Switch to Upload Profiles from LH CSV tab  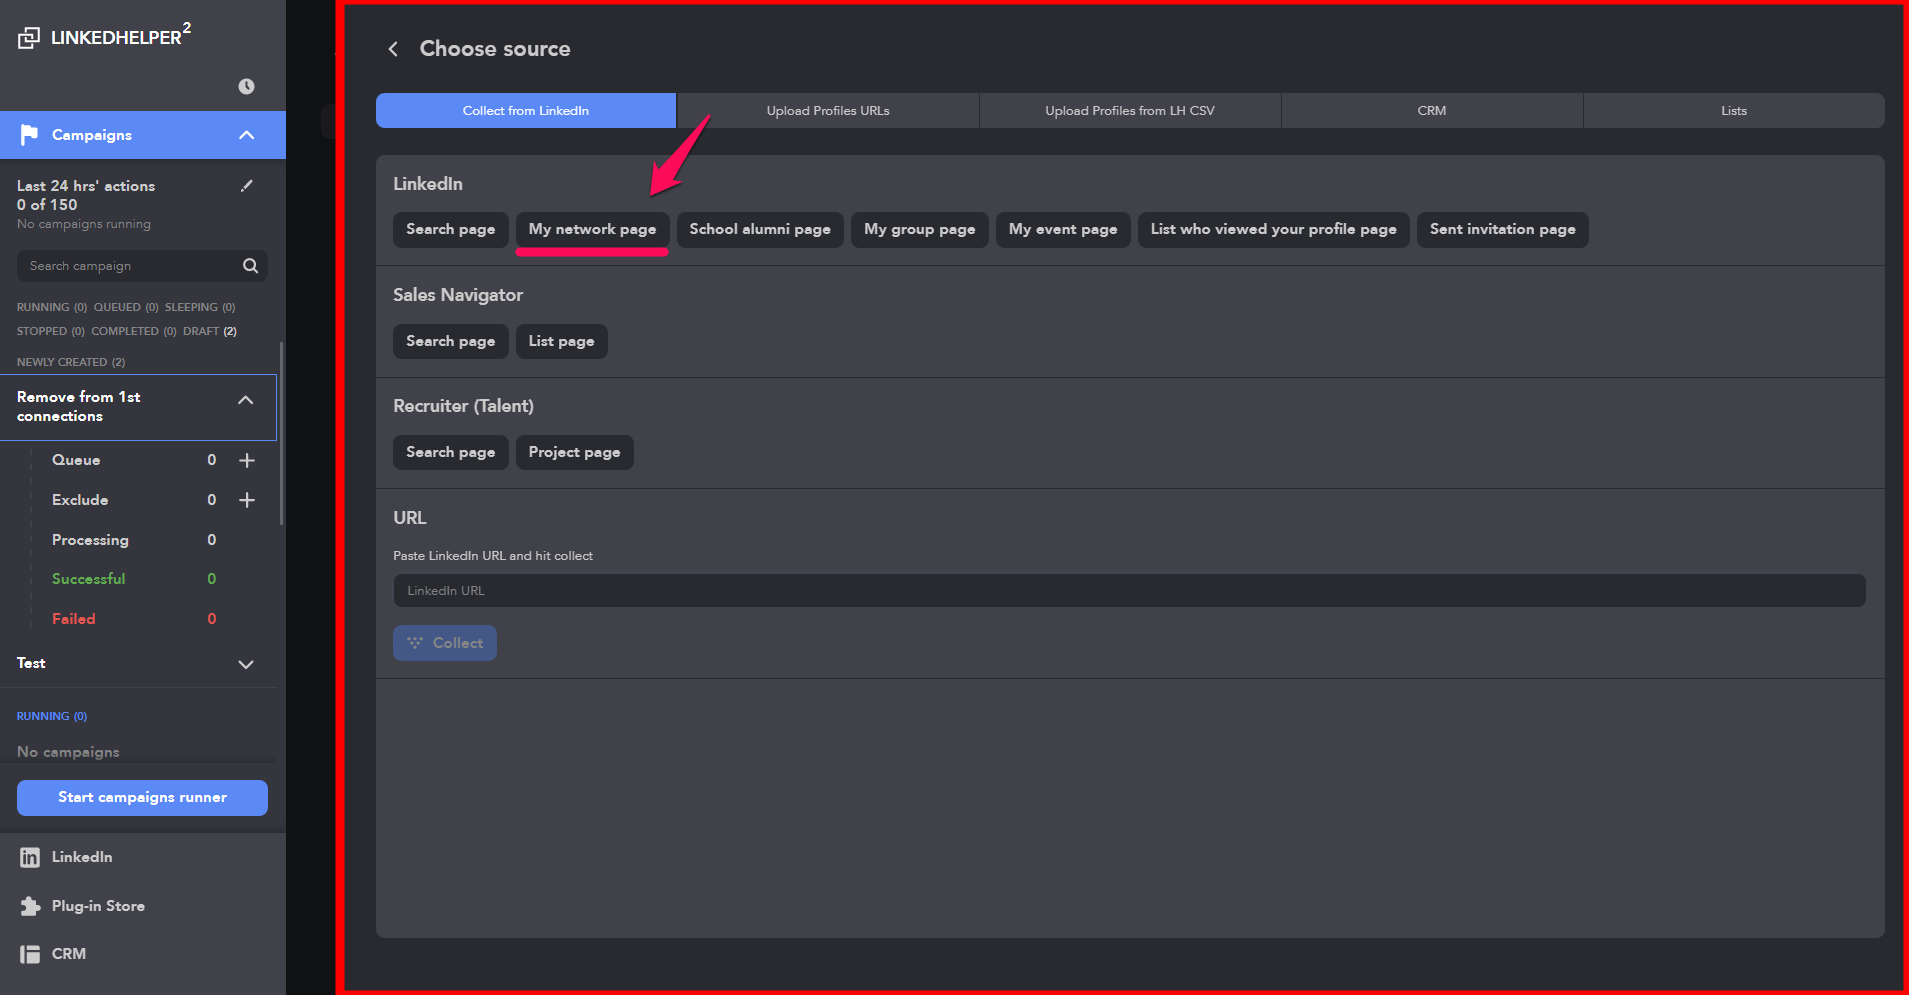click(1130, 111)
